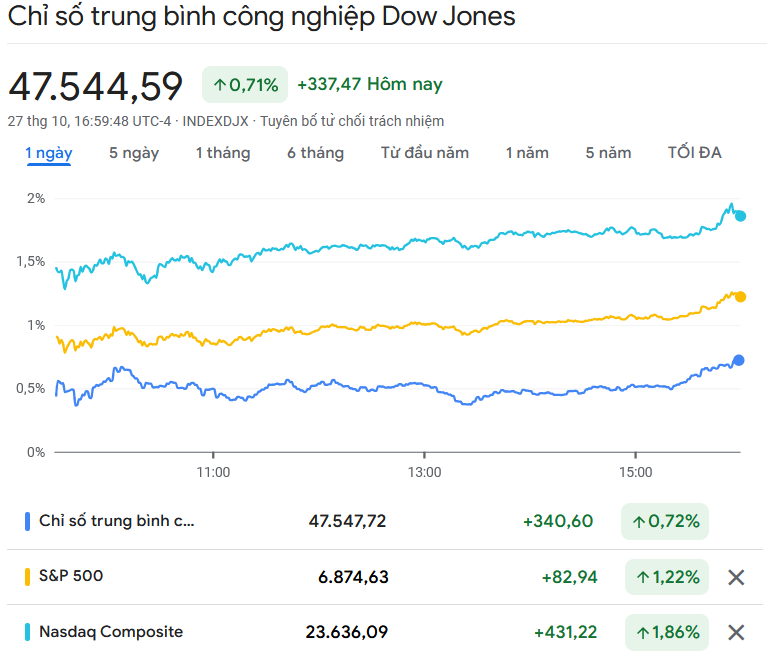The width and height of the screenshot is (767, 654).
Task: Click the chart at the 13:00 time mark
Action: pos(424,400)
